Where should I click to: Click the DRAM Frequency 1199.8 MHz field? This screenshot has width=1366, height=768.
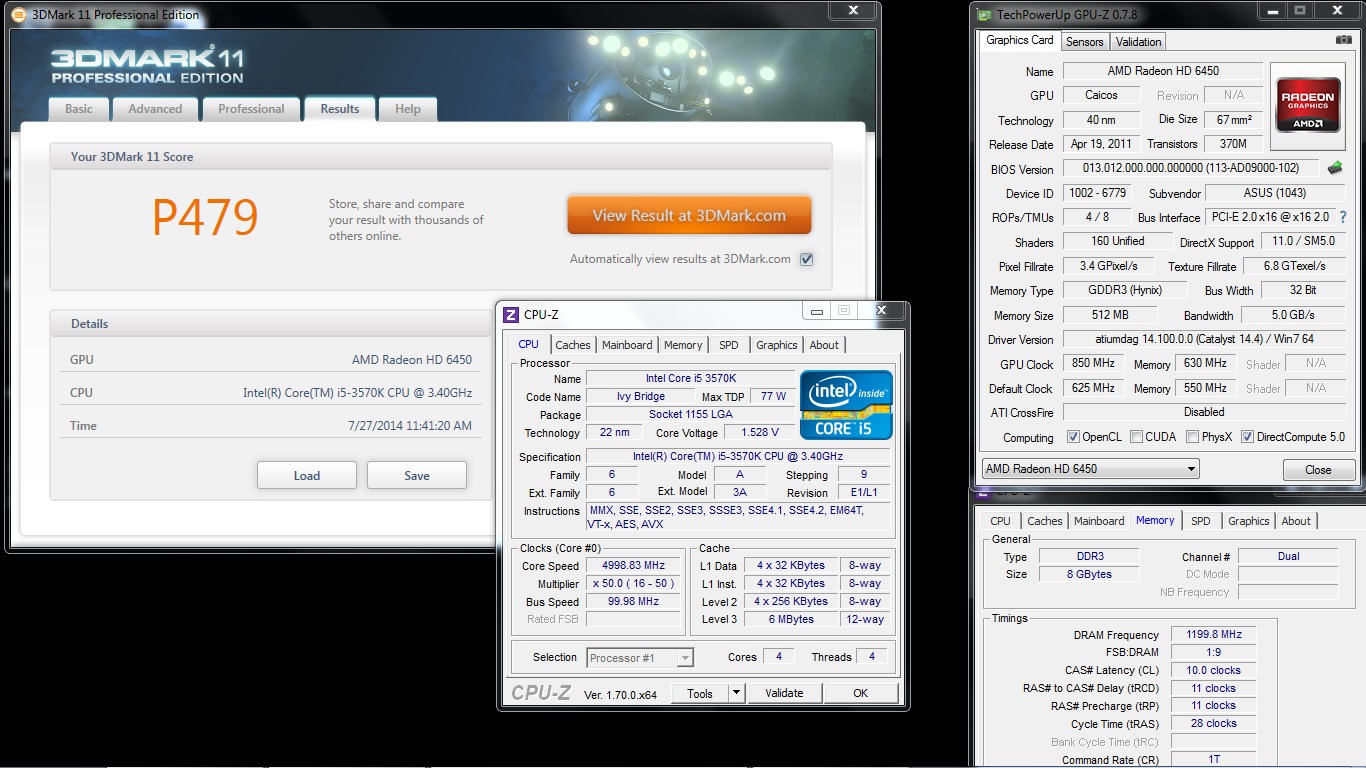pos(1213,635)
